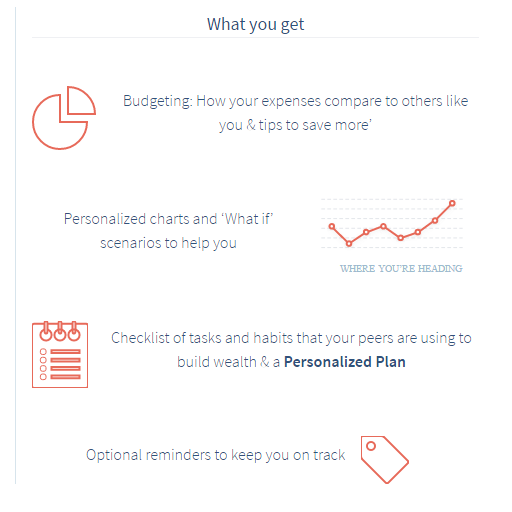Click the detached pie slice of budgeting icon

pos(81,100)
